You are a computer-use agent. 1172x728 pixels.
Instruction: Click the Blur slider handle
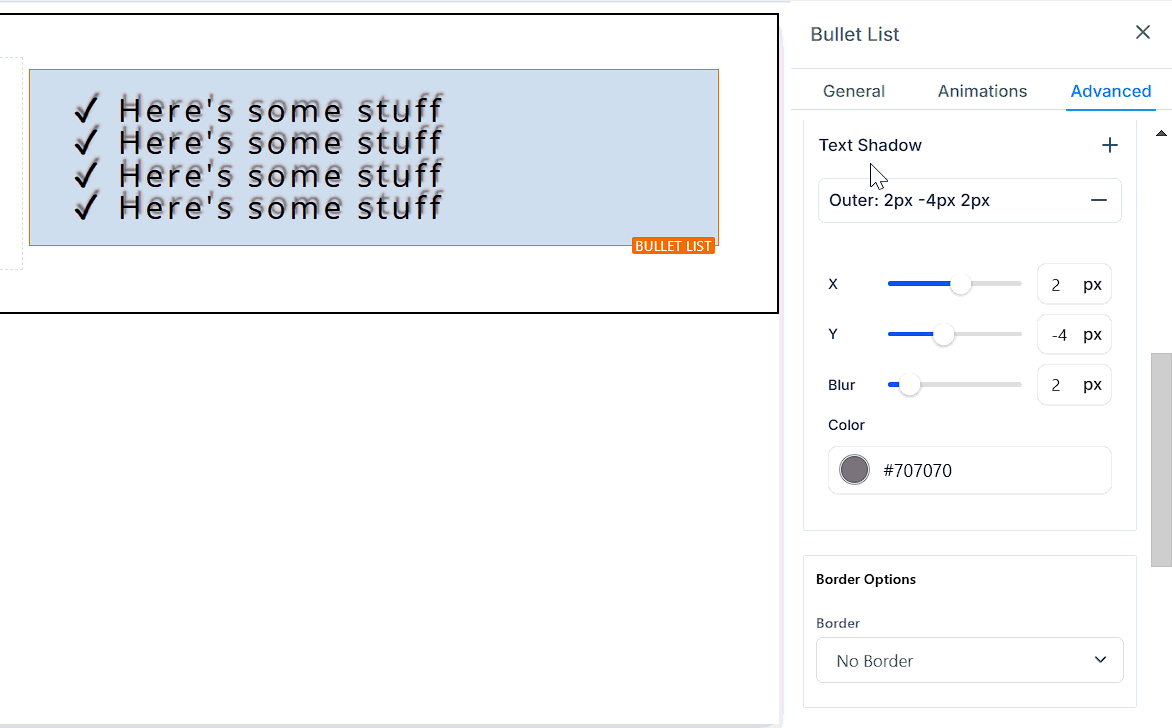coord(909,385)
